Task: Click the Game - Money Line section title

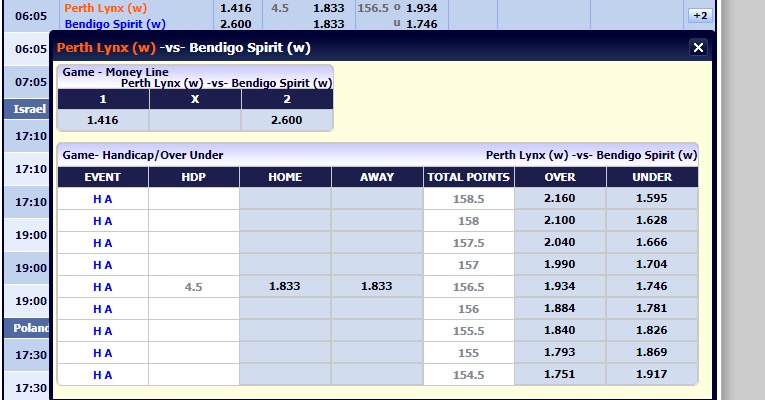Action: click(x=115, y=72)
